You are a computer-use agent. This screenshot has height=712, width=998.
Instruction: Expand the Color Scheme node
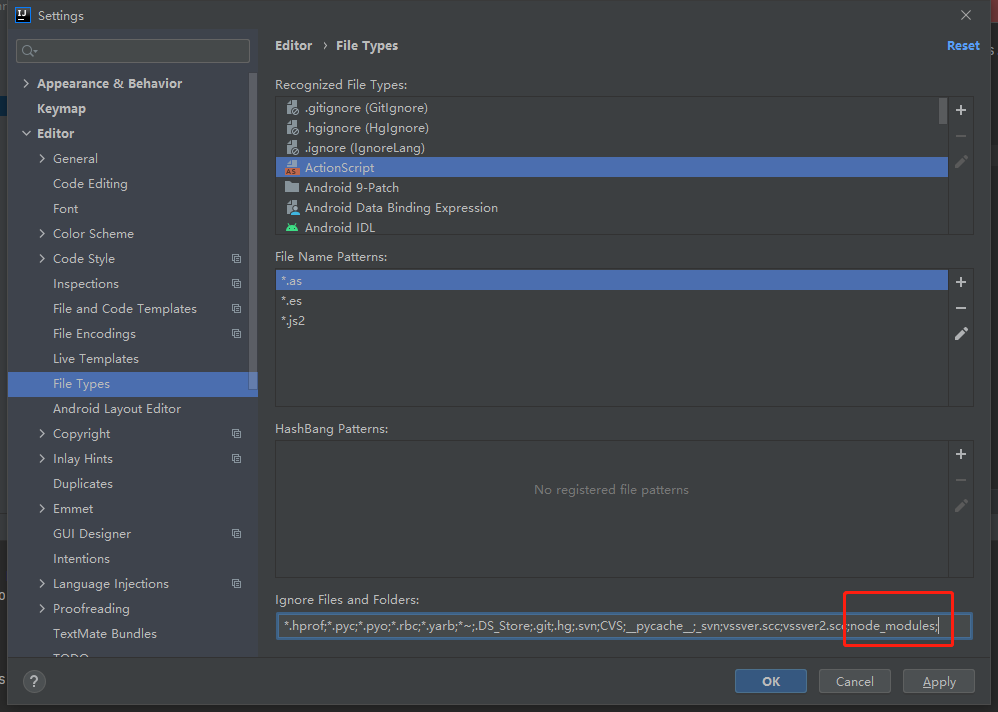(x=42, y=234)
